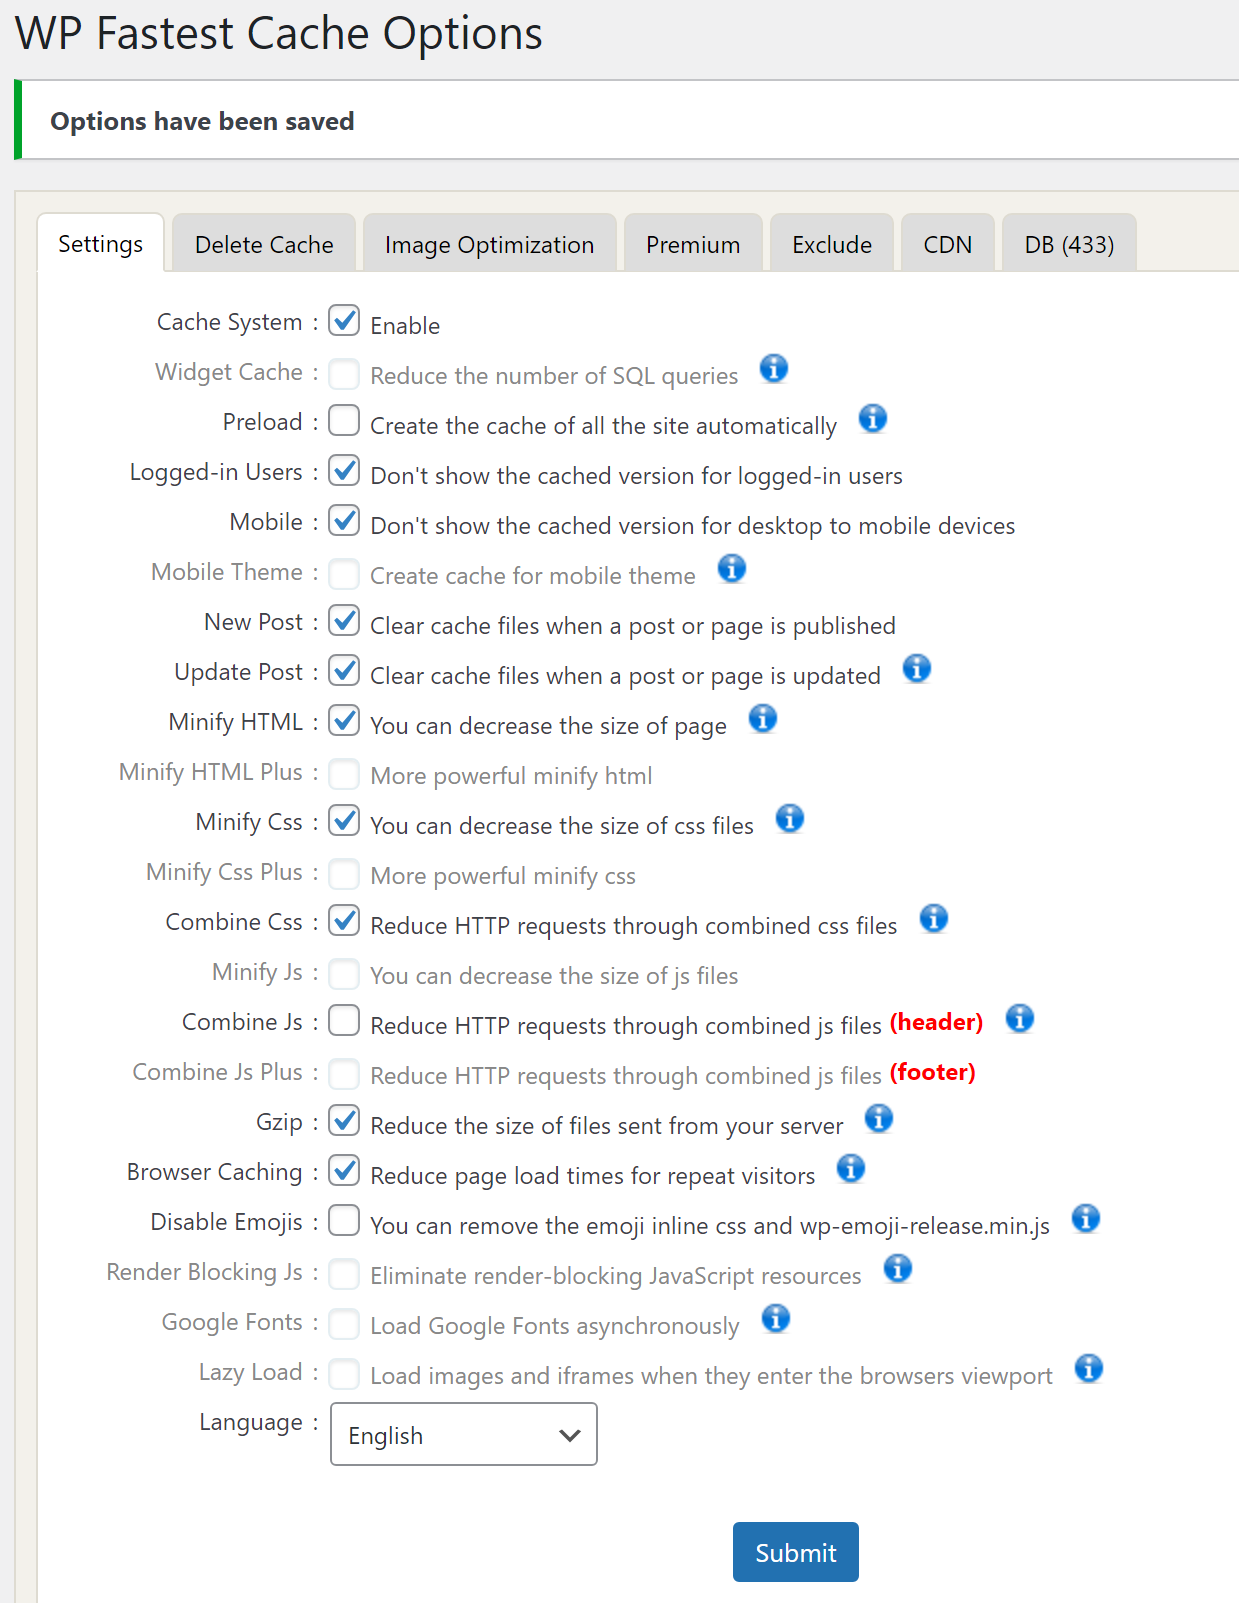The height and width of the screenshot is (1603, 1239).
Task: Click info icon for Render Blocking Js
Action: point(898,1269)
